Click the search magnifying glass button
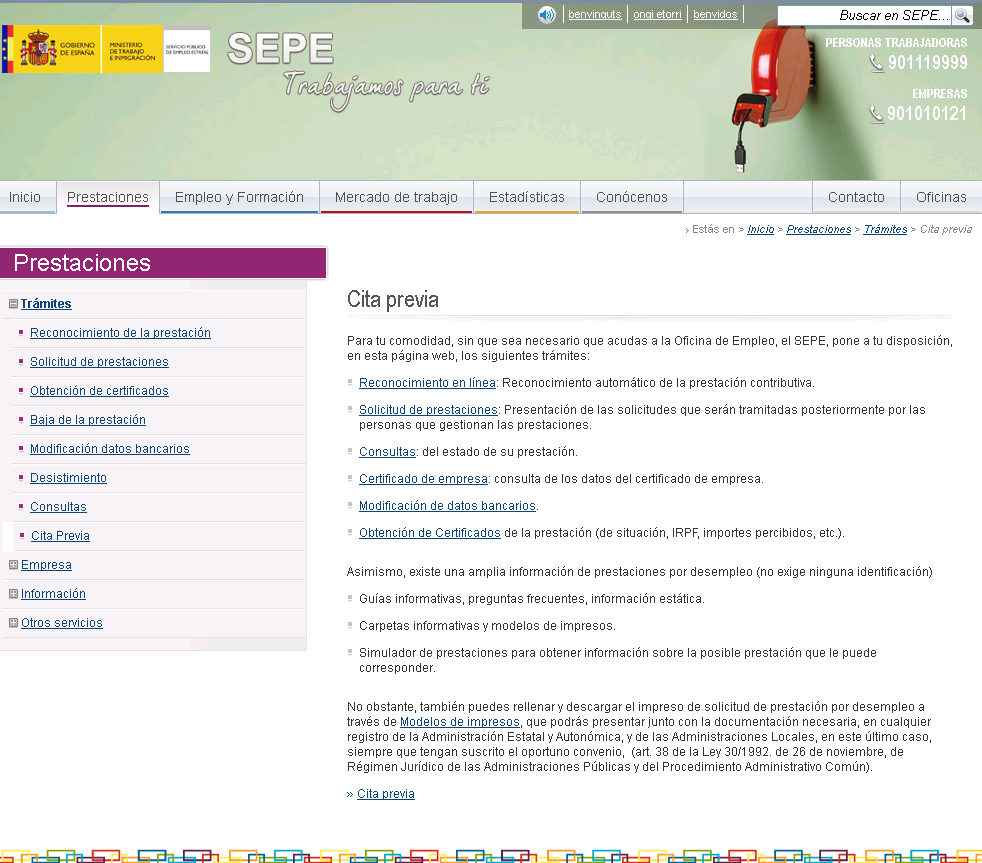982x863 pixels. [962, 15]
